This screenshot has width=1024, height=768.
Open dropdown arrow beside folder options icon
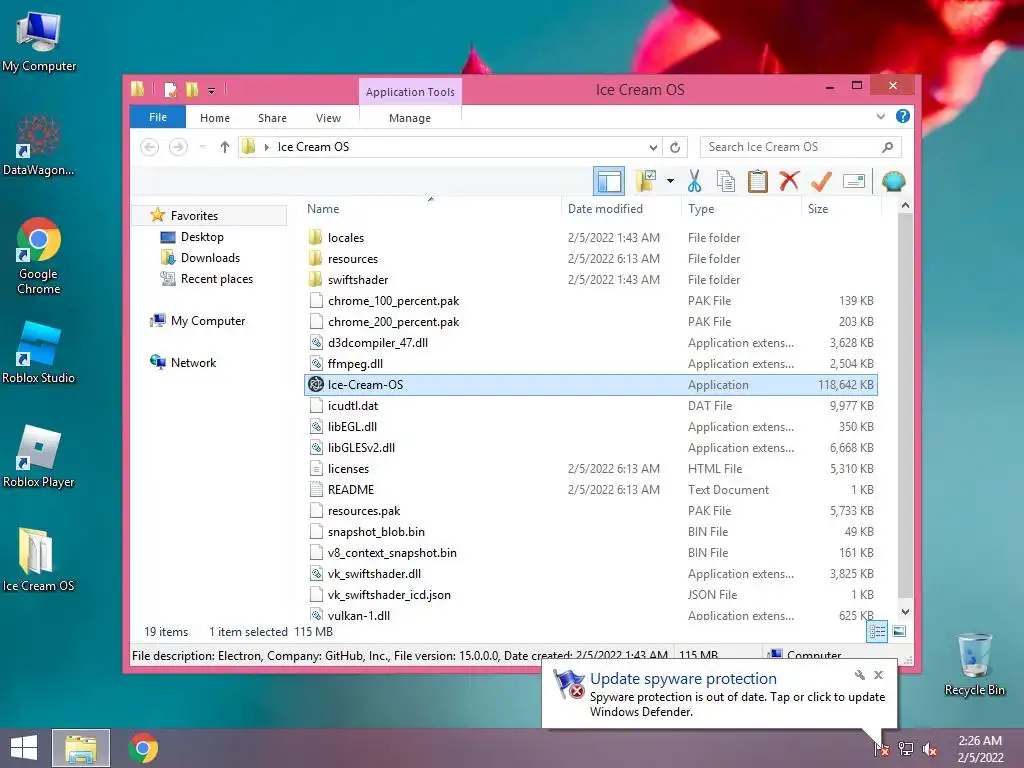670,181
